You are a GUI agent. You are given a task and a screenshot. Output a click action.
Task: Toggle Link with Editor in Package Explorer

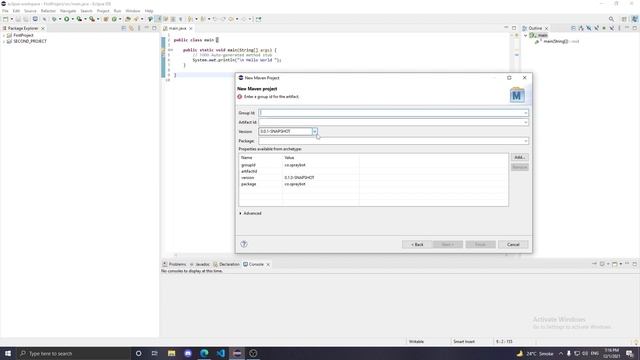click(131, 28)
